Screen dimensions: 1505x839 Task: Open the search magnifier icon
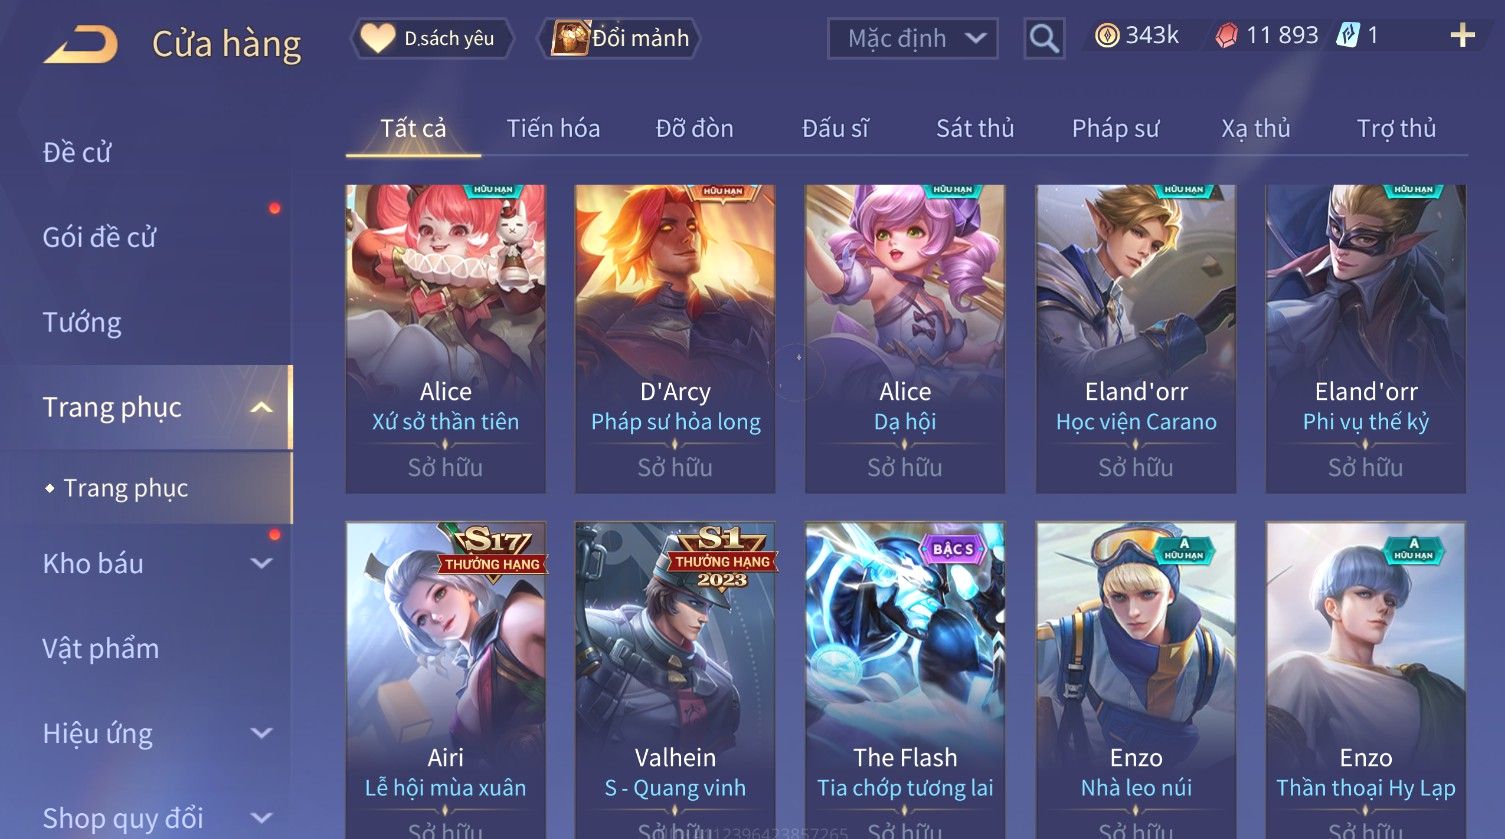click(1044, 39)
